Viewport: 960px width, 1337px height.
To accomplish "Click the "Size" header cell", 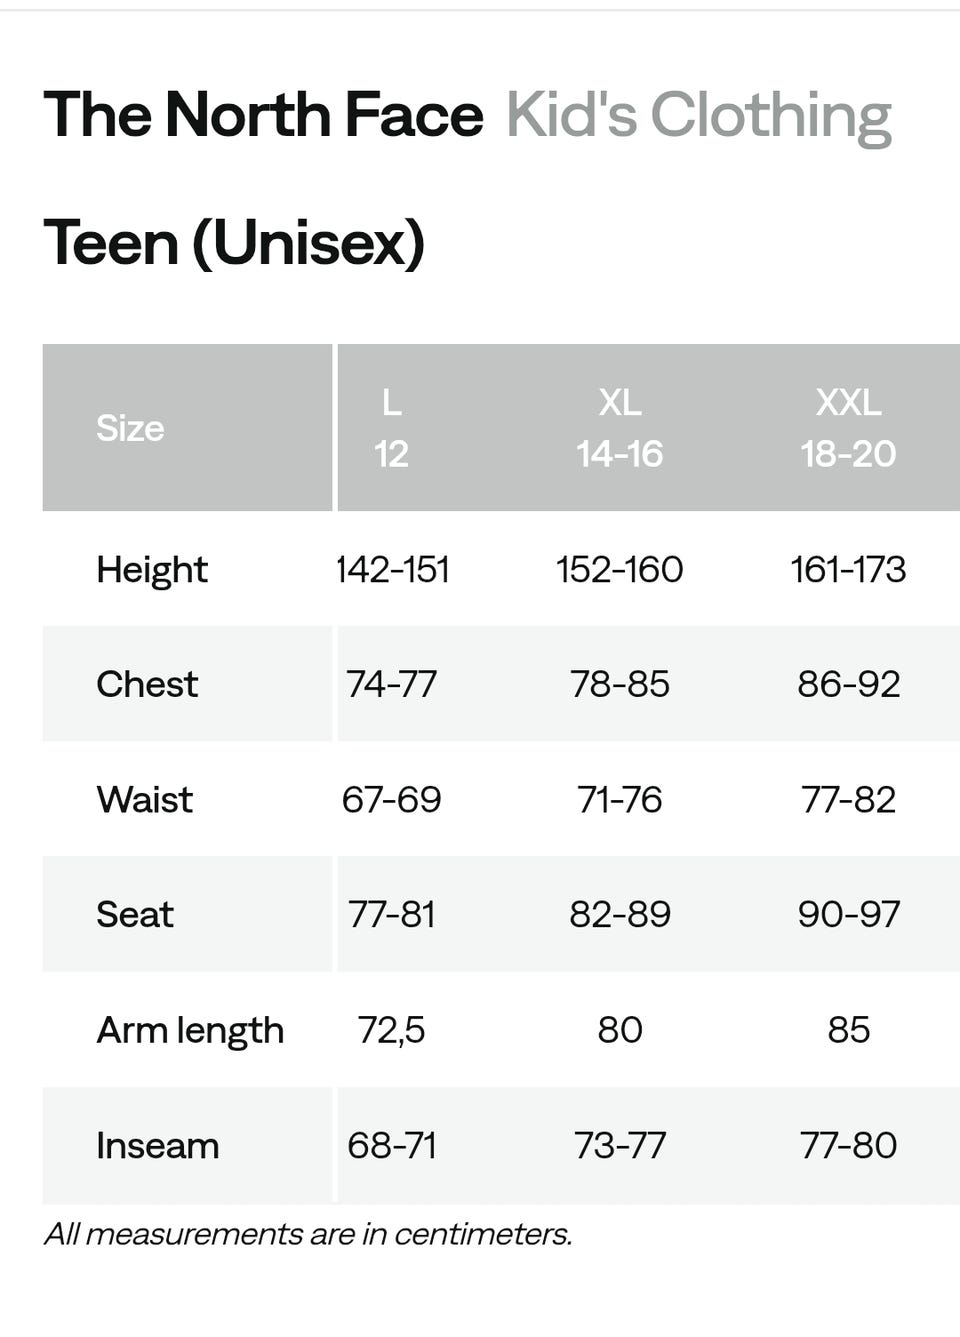I will [130, 428].
